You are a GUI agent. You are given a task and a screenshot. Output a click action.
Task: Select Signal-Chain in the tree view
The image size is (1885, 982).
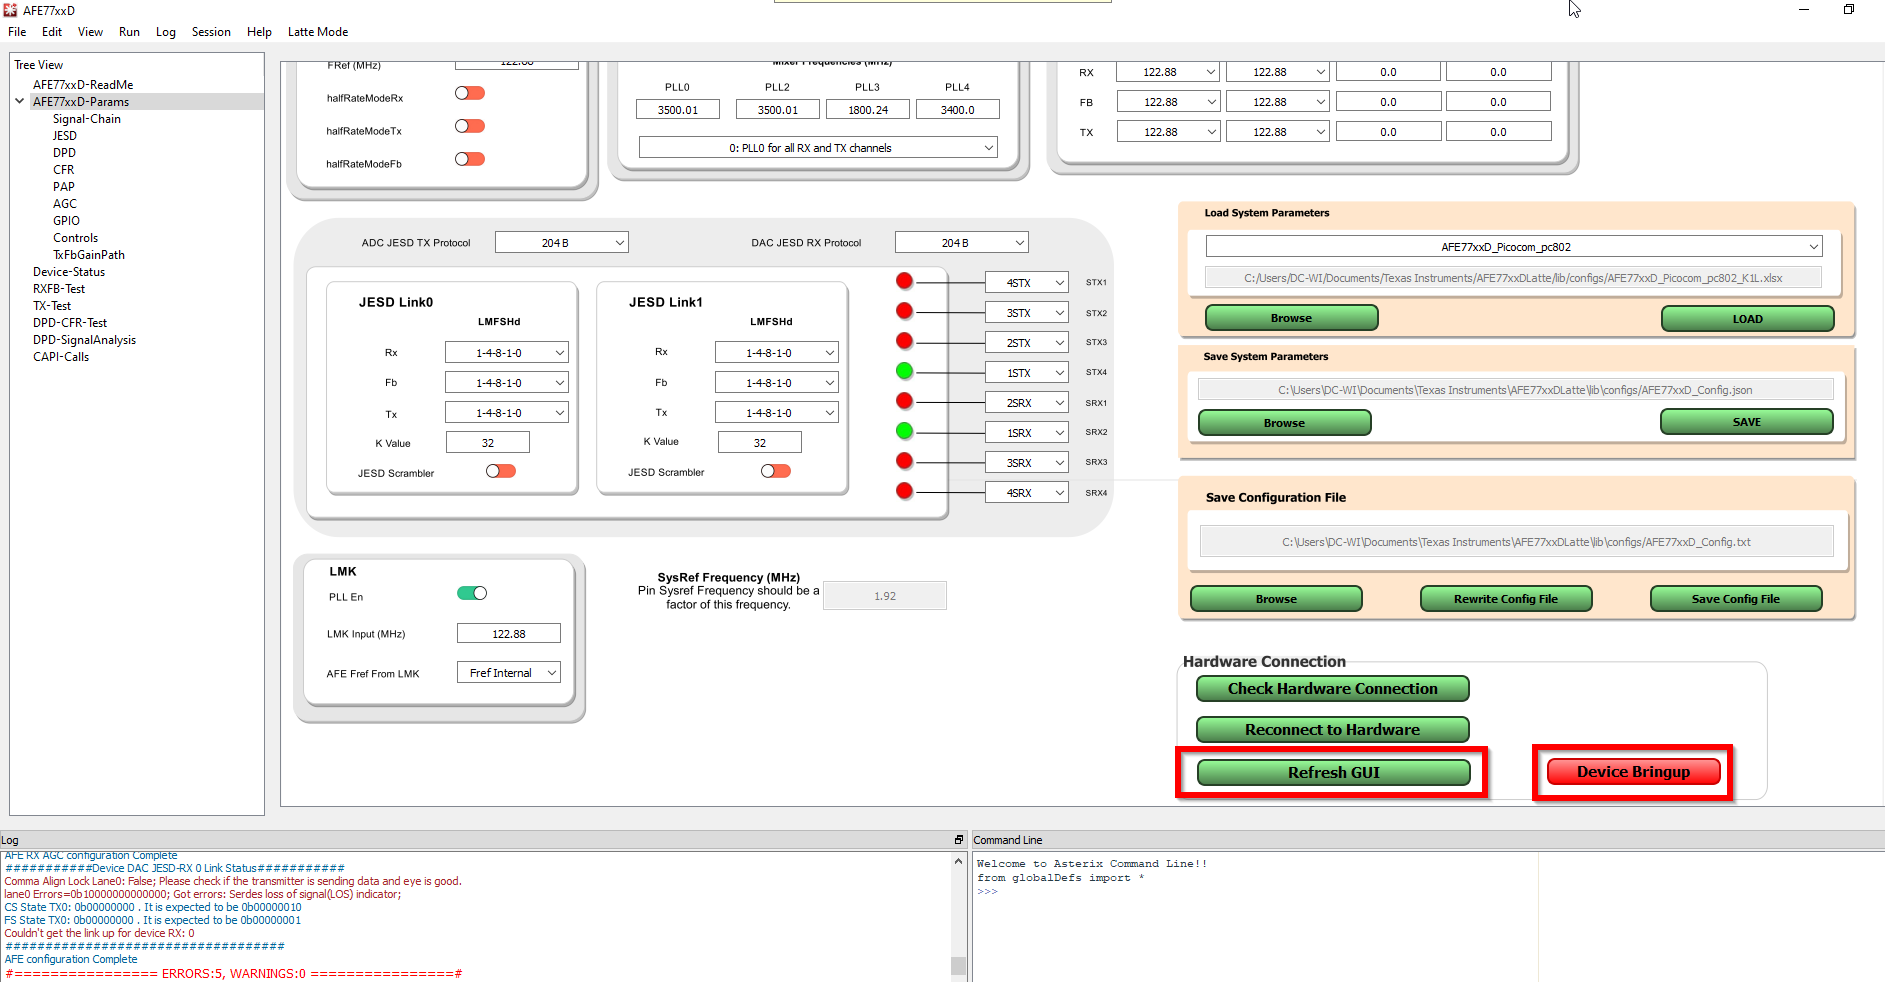[87, 119]
